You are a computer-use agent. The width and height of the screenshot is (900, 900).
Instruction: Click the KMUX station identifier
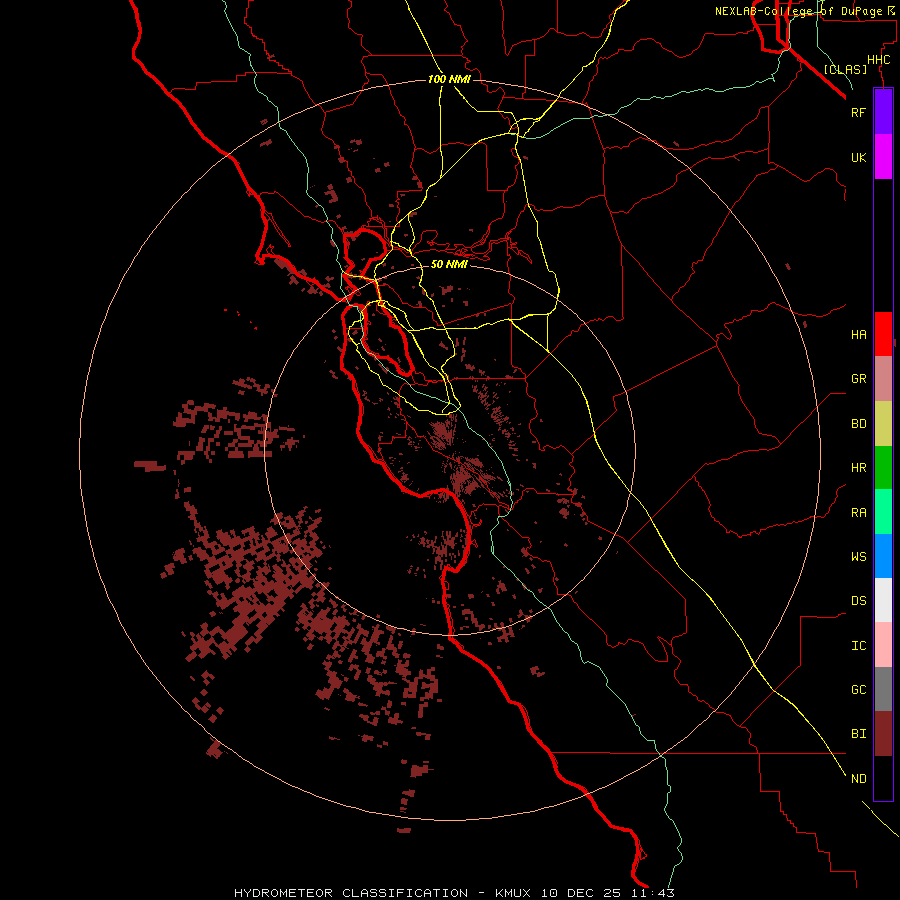515,893
